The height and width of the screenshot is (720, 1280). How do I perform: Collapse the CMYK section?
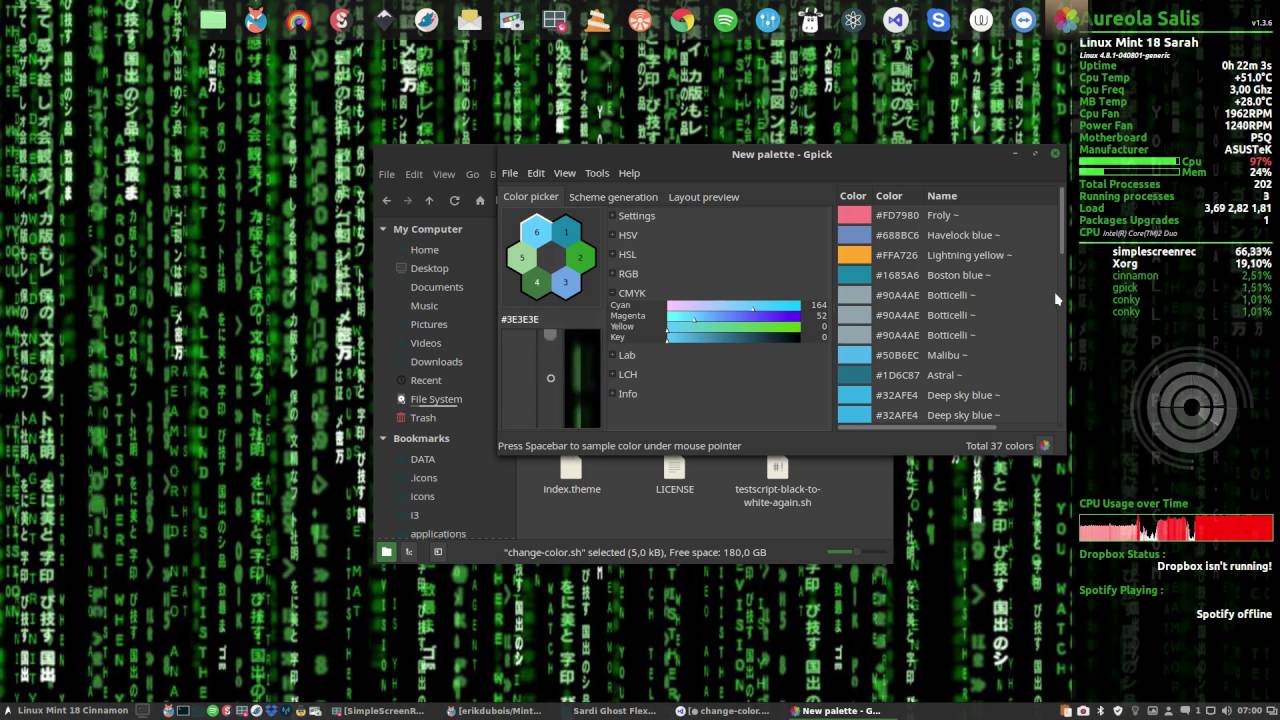612,293
